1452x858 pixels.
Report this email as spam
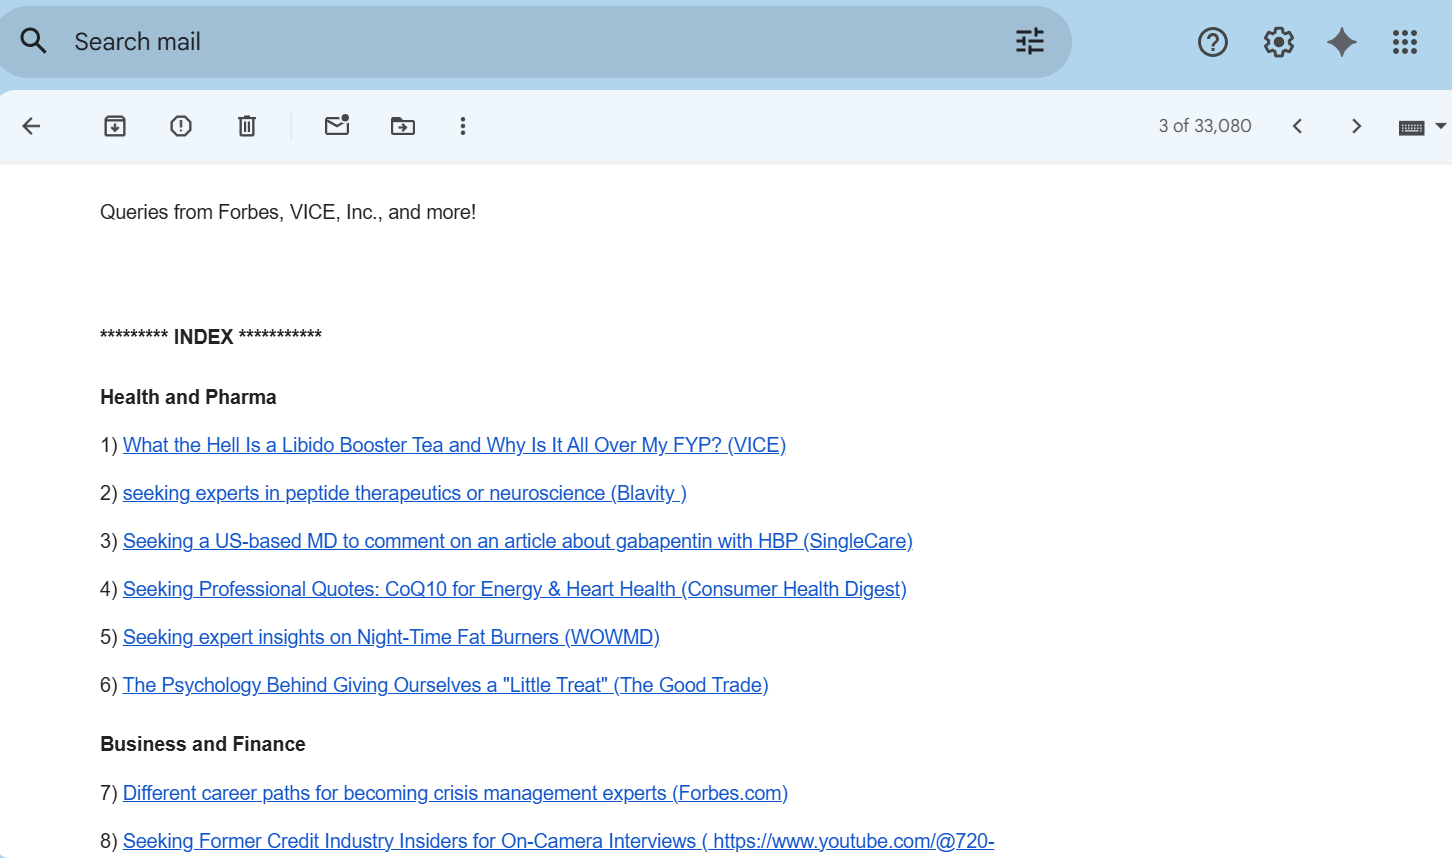point(181,126)
